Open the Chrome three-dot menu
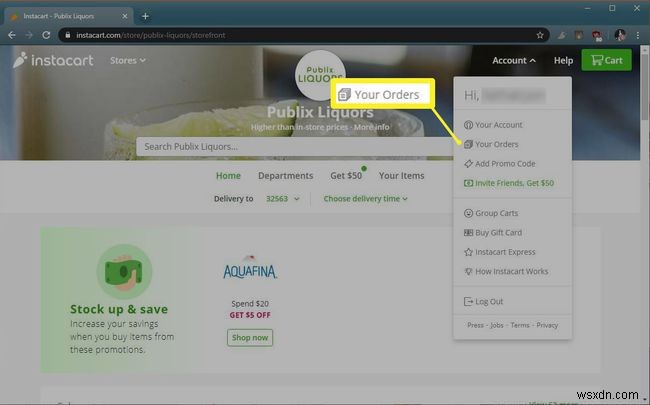 coord(638,35)
